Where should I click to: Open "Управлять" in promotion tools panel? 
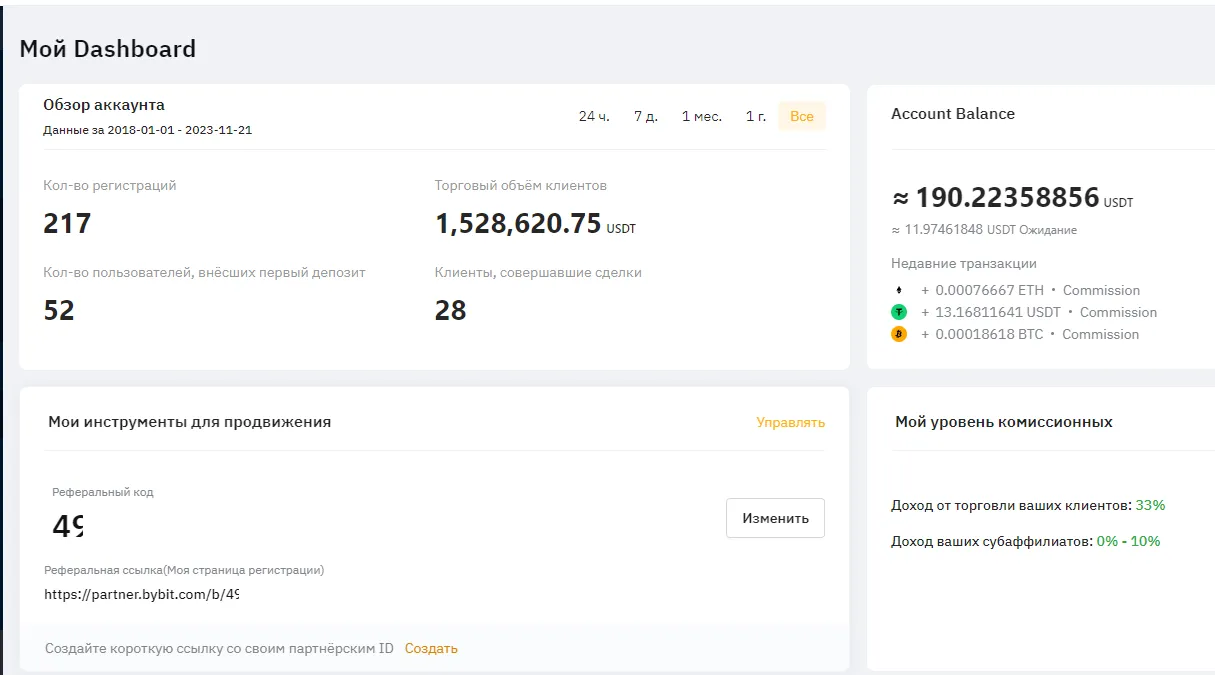coord(790,423)
